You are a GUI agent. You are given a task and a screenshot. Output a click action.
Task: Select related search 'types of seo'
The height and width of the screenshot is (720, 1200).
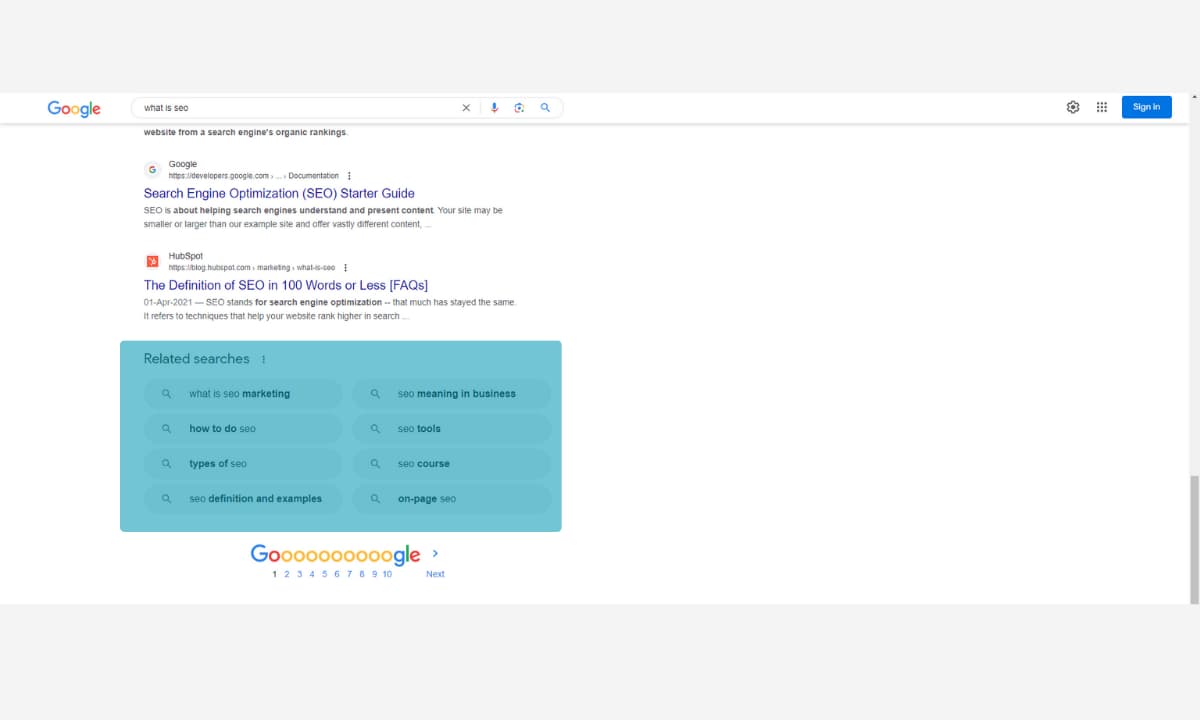tap(242, 464)
